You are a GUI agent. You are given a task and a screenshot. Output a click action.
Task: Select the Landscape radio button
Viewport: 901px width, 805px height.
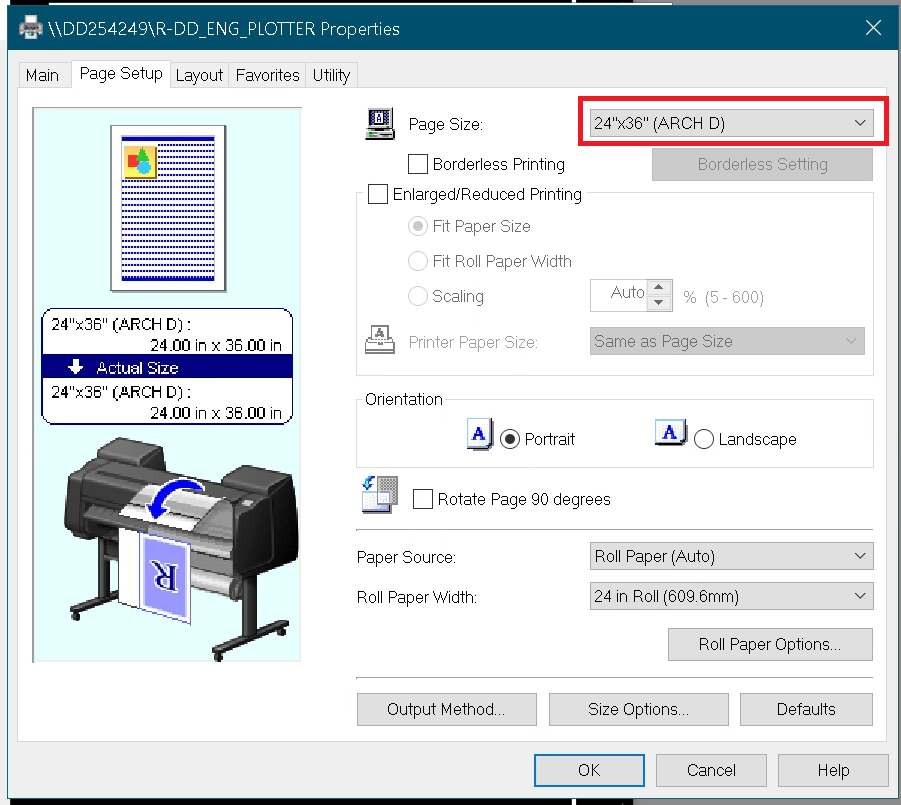click(703, 438)
